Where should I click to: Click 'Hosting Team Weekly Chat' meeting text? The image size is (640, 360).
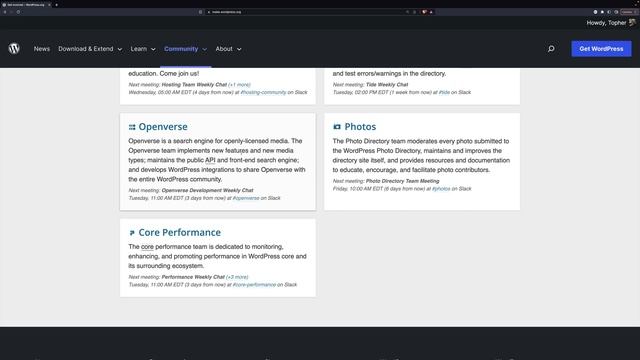tap(194, 84)
